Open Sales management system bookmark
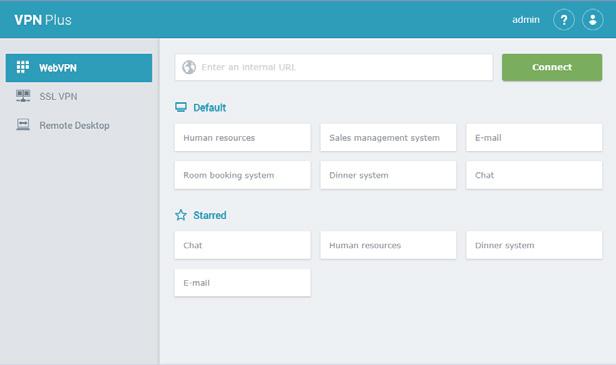The height and width of the screenshot is (365, 616). click(388, 138)
